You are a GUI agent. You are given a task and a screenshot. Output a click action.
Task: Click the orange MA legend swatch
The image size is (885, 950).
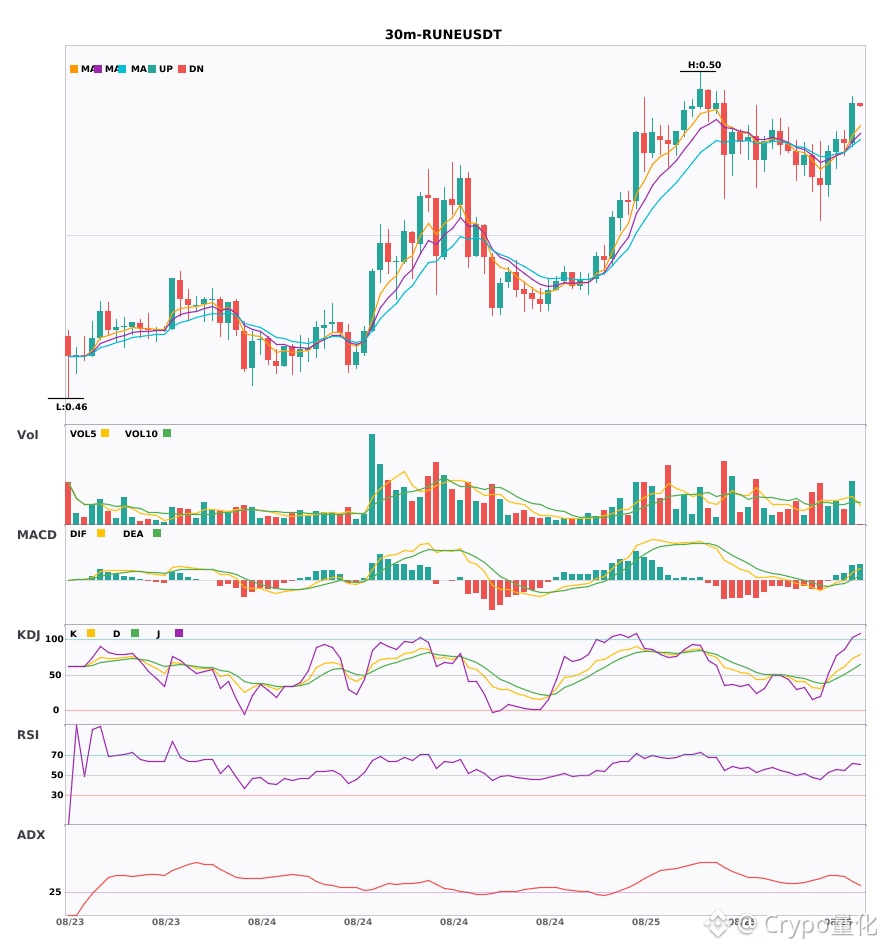(x=74, y=69)
